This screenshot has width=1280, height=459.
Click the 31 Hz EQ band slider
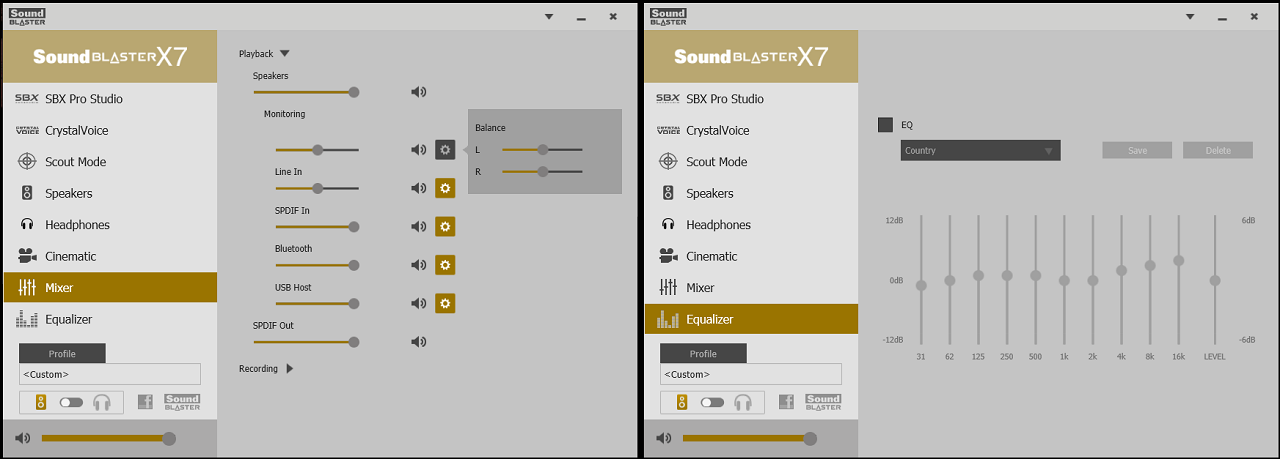[x=921, y=280]
